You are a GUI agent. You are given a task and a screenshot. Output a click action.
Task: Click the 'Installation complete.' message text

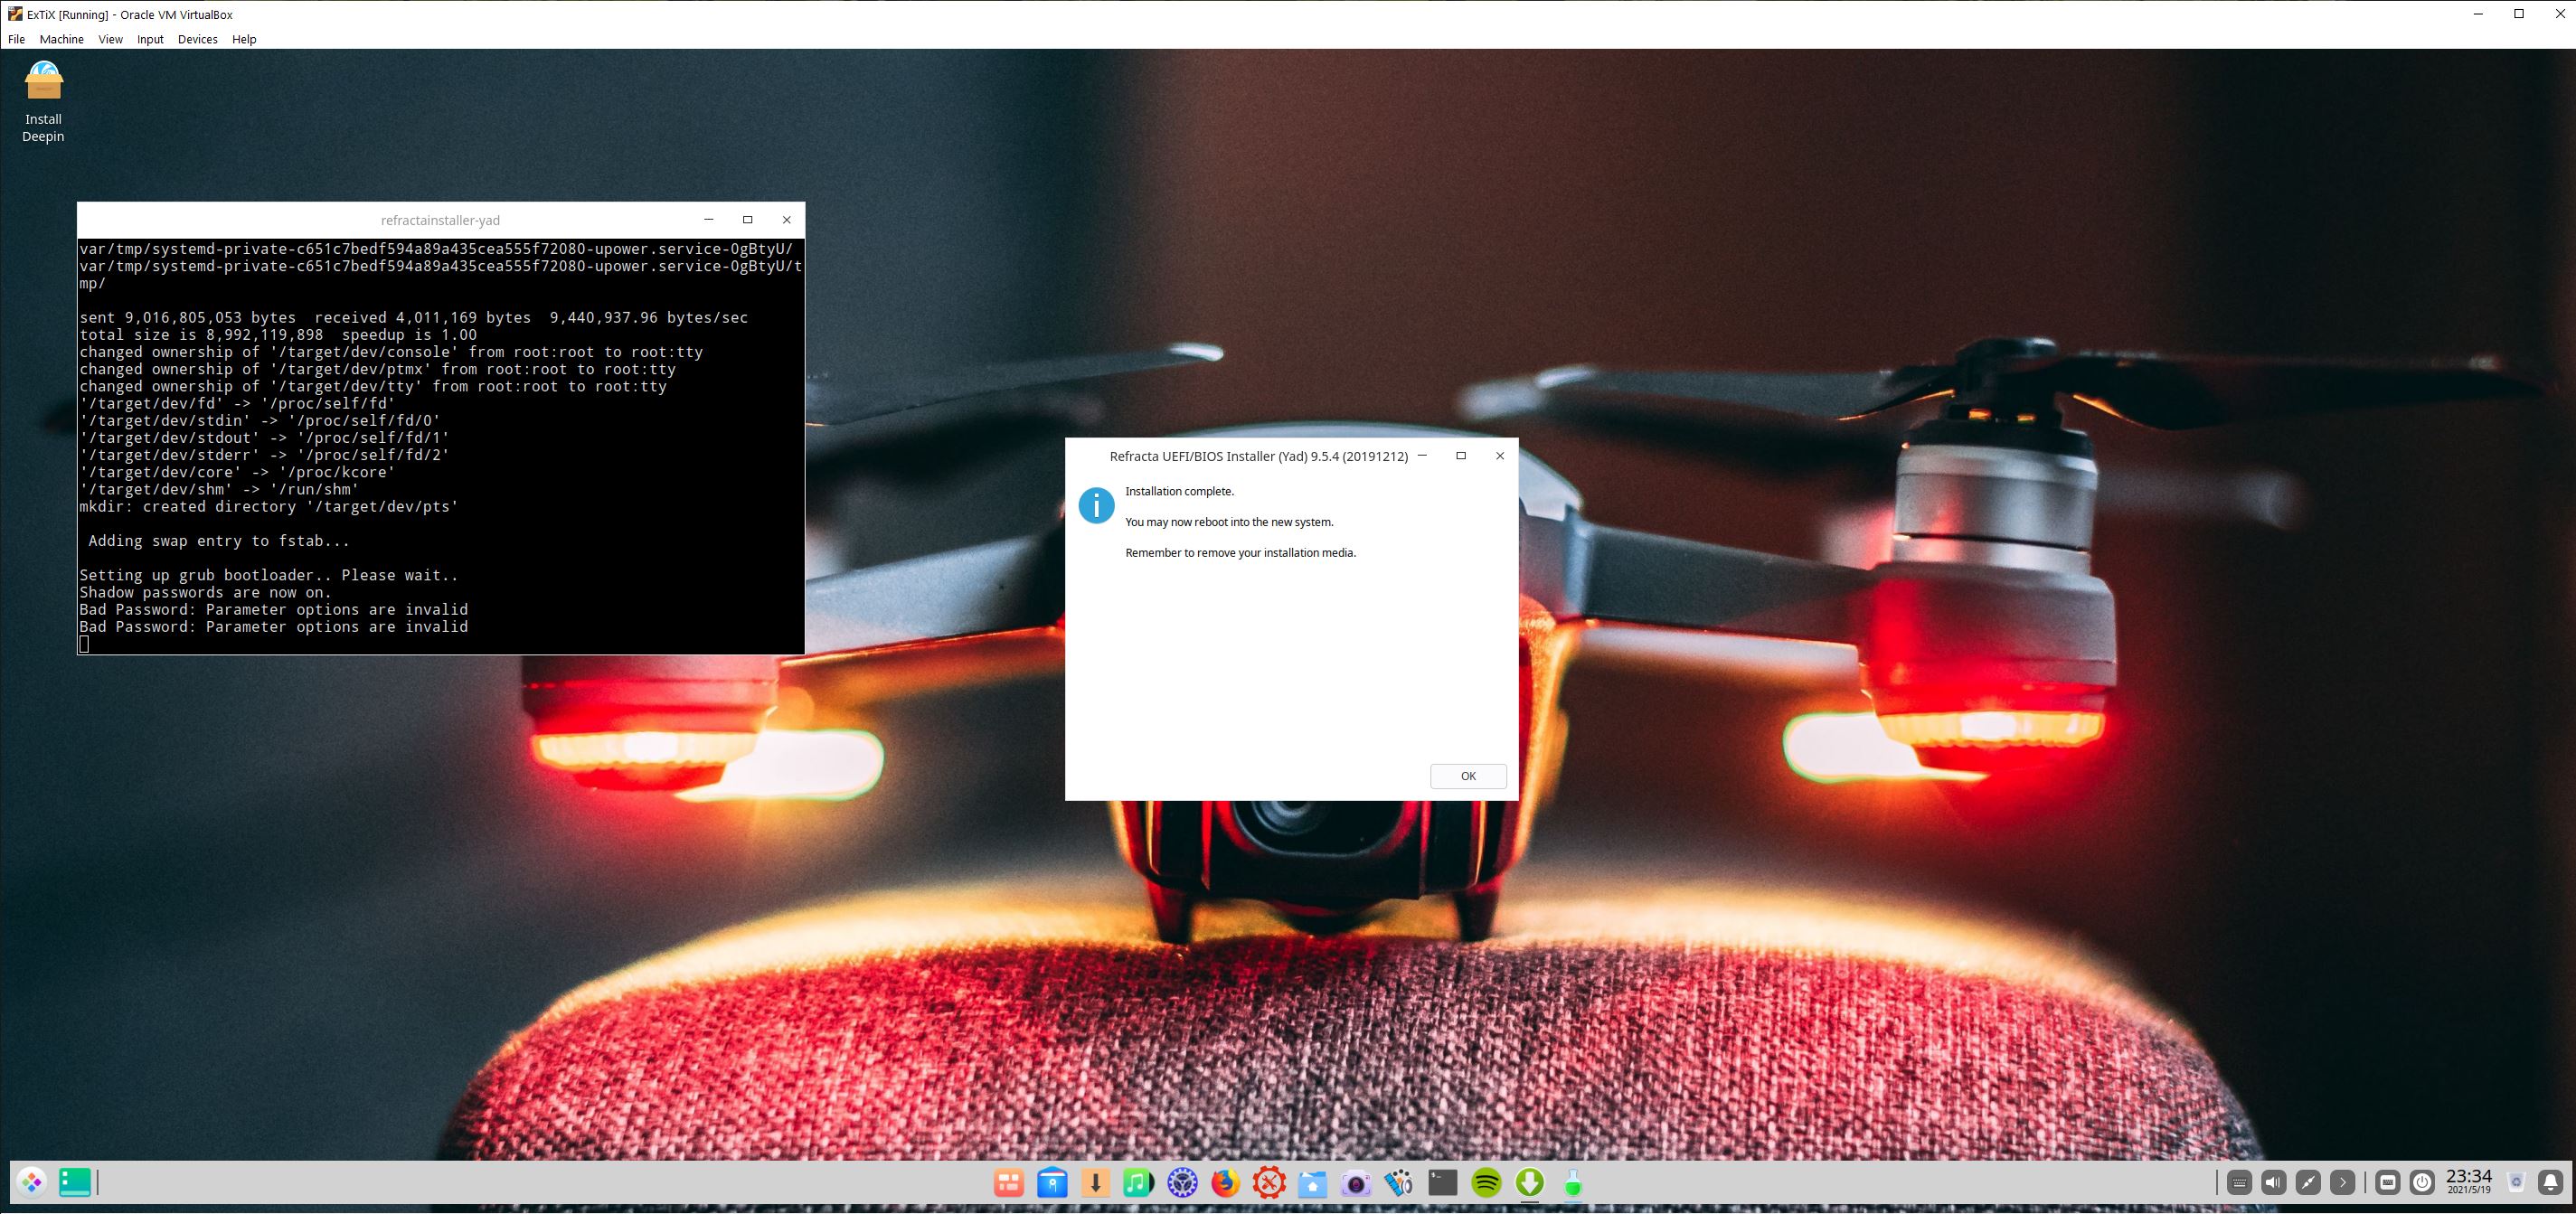point(1179,491)
